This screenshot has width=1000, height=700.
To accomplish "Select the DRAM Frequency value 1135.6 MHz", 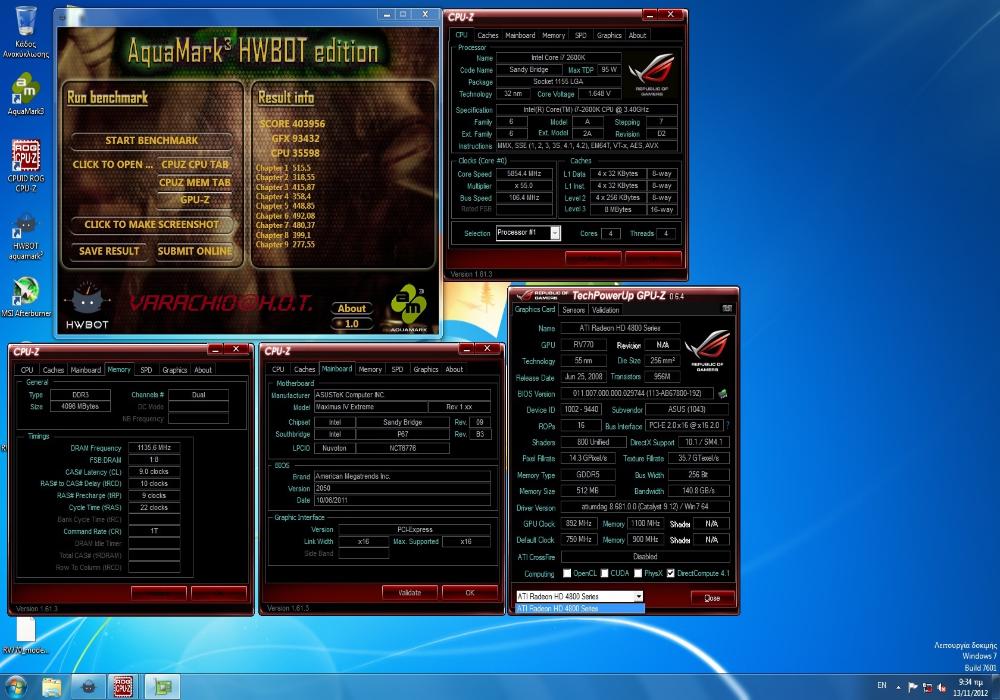I will [x=154, y=448].
